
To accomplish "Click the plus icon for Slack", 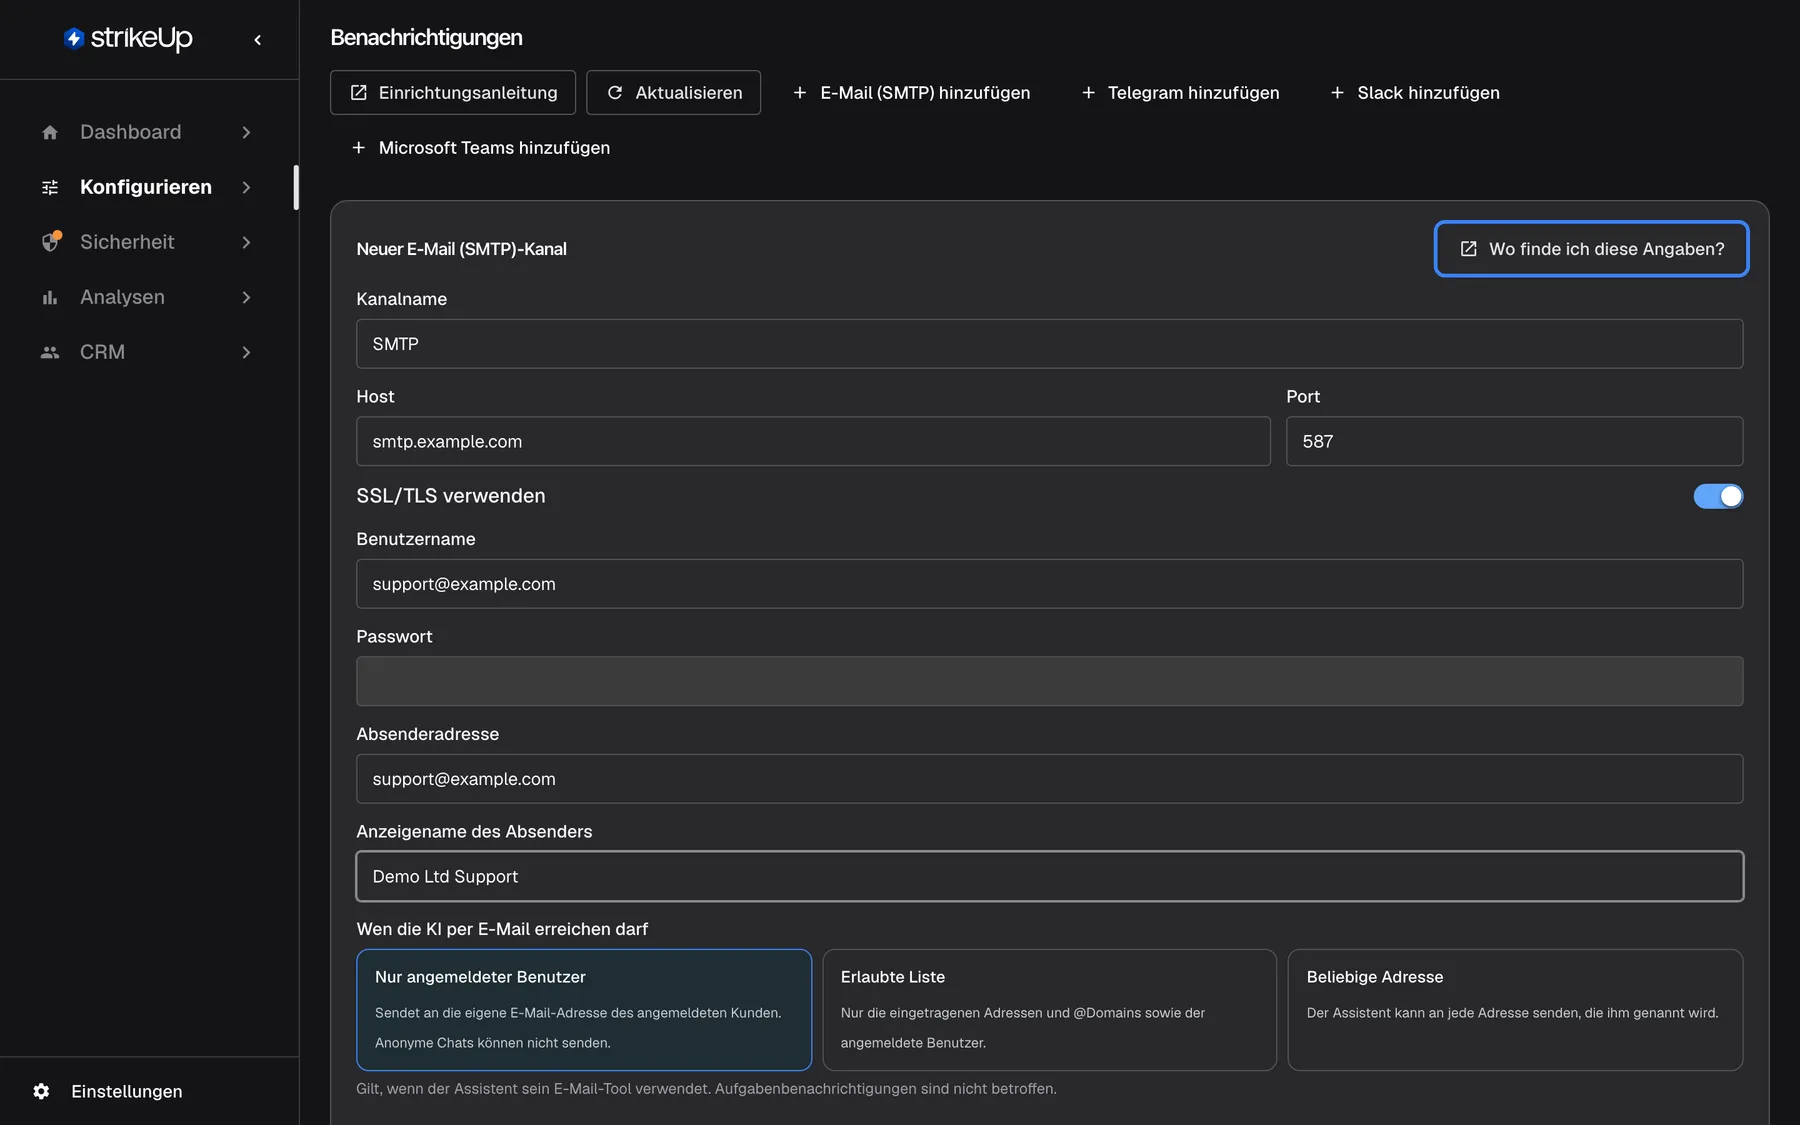I will [x=1337, y=92].
